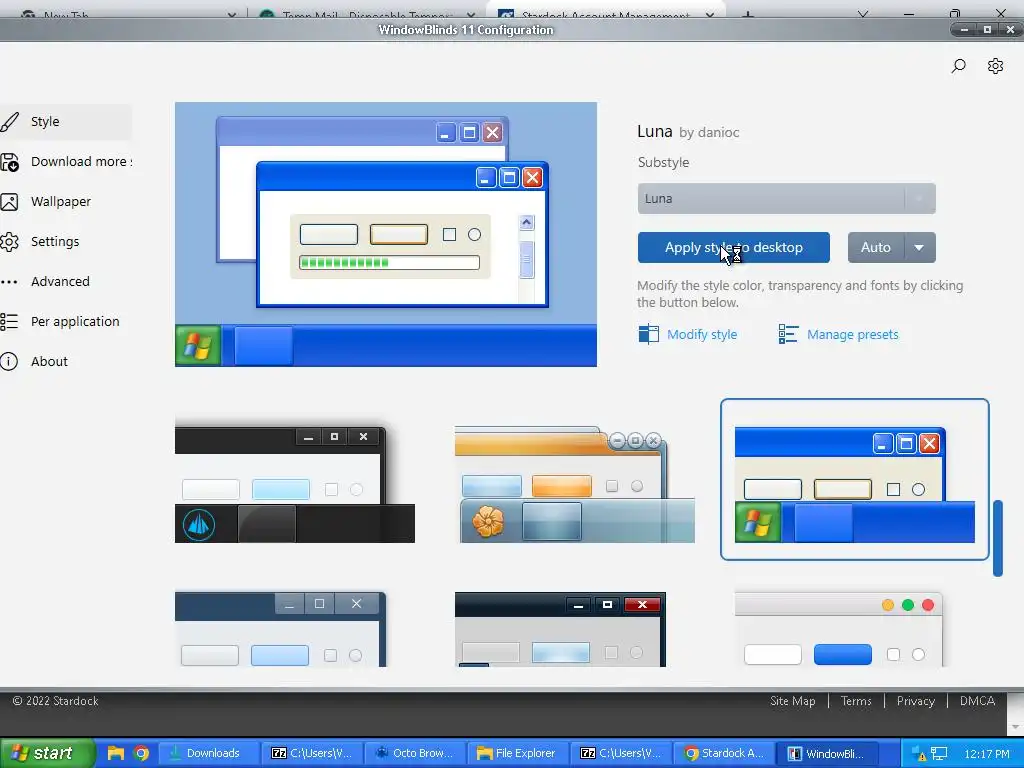Image resolution: width=1024 pixels, height=768 pixels.
Task: Open the Style tab label
Action: (45, 121)
